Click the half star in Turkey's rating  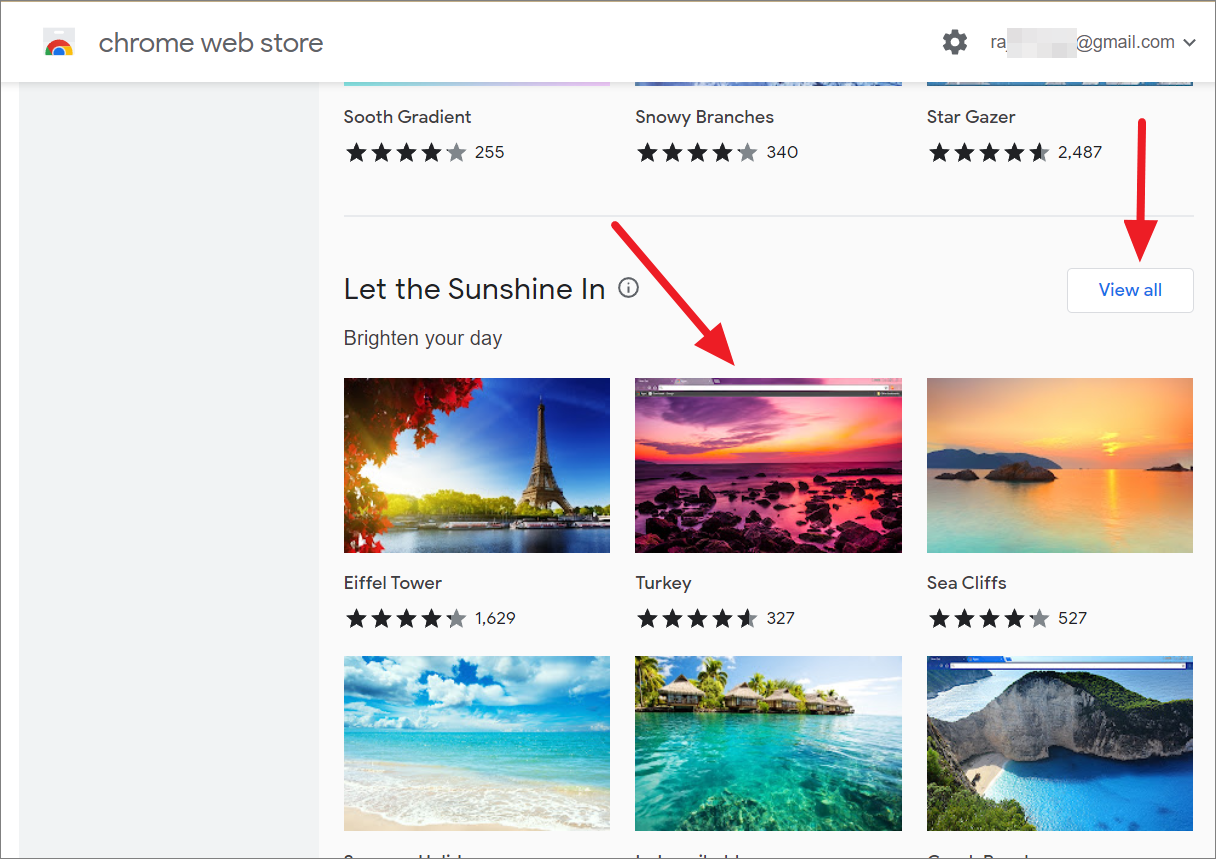[749, 618]
